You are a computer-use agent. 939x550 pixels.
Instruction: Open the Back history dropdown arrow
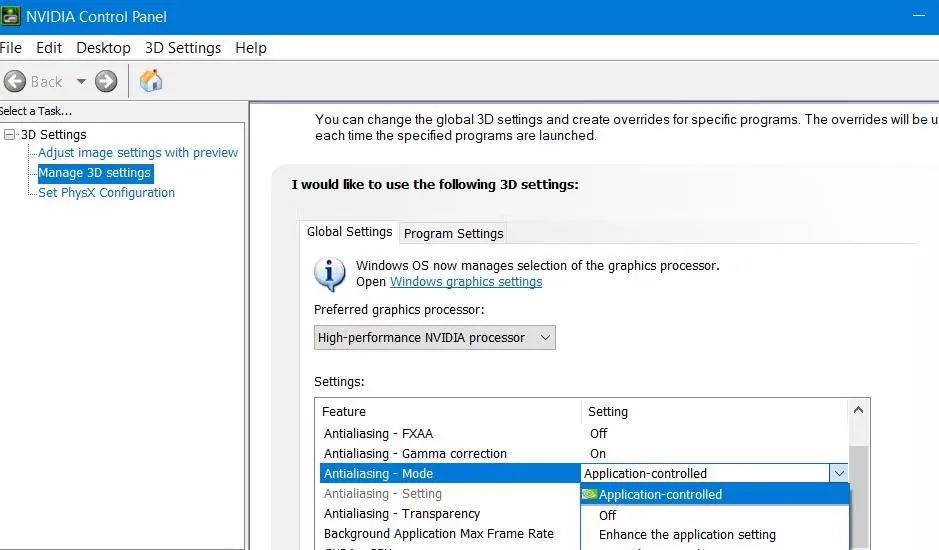click(81, 81)
